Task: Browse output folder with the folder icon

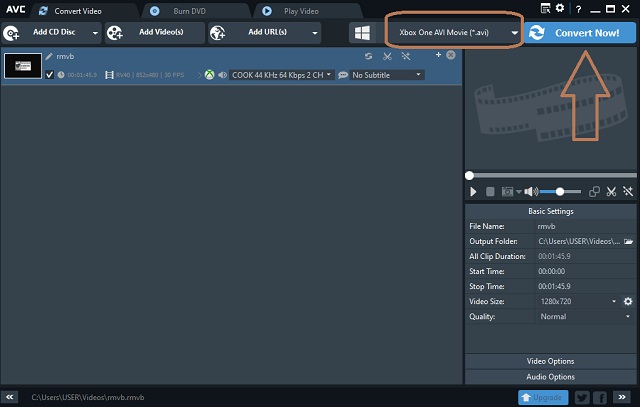Action: pyautogui.click(x=629, y=241)
